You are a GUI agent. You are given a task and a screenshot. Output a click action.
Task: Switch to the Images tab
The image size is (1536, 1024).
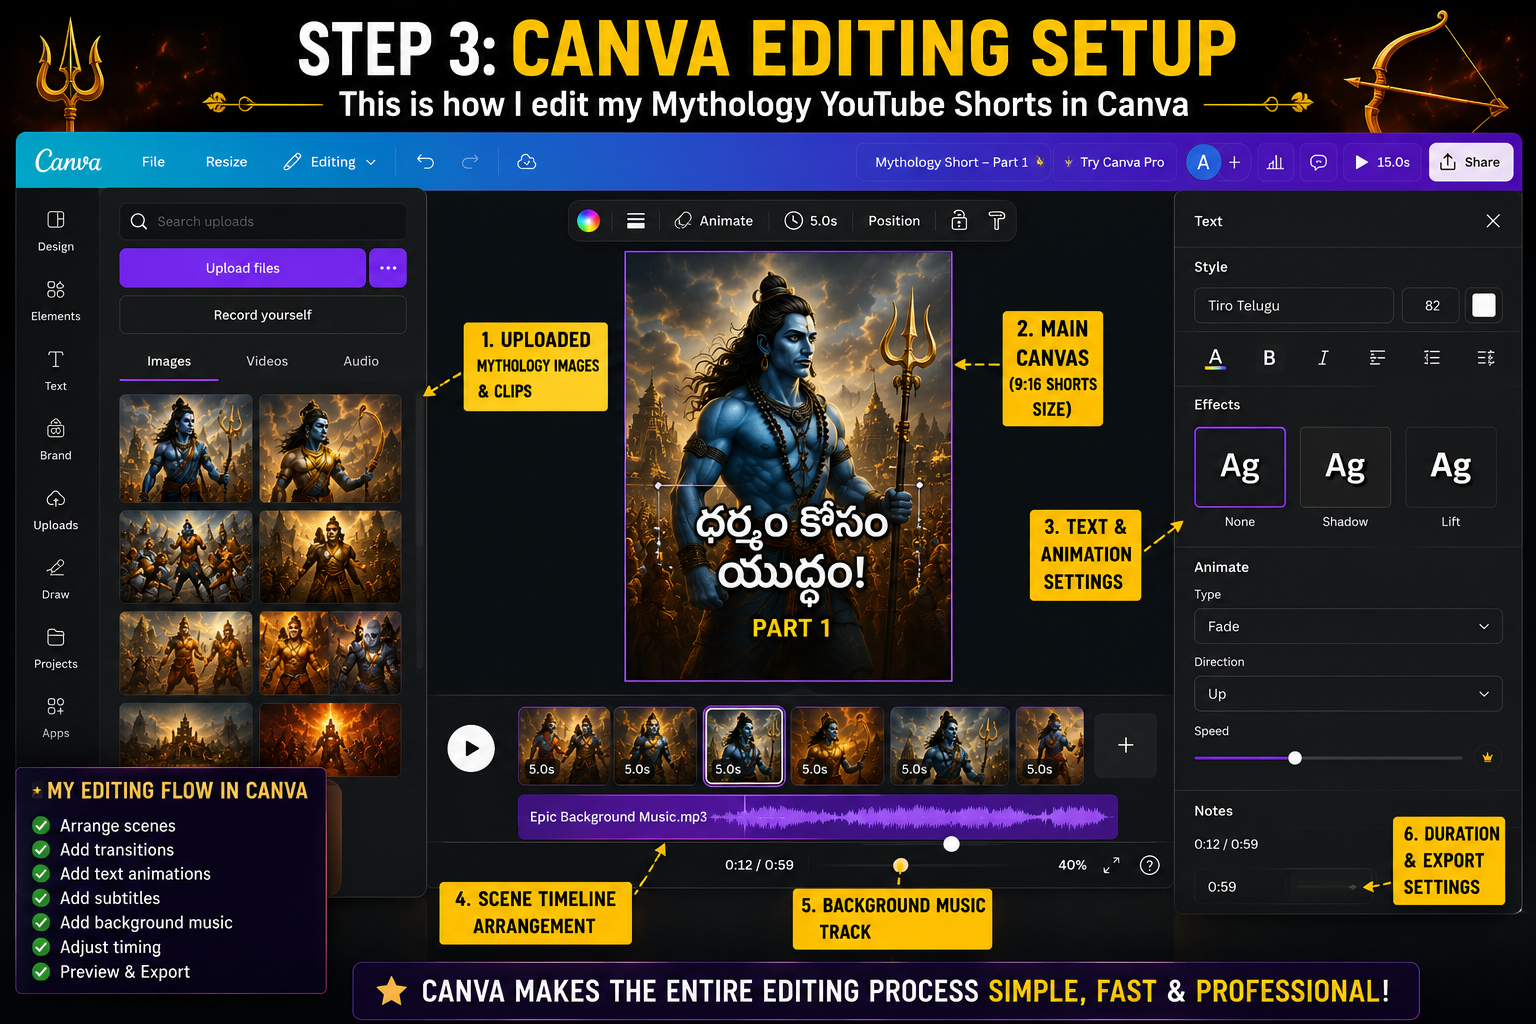point(169,361)
